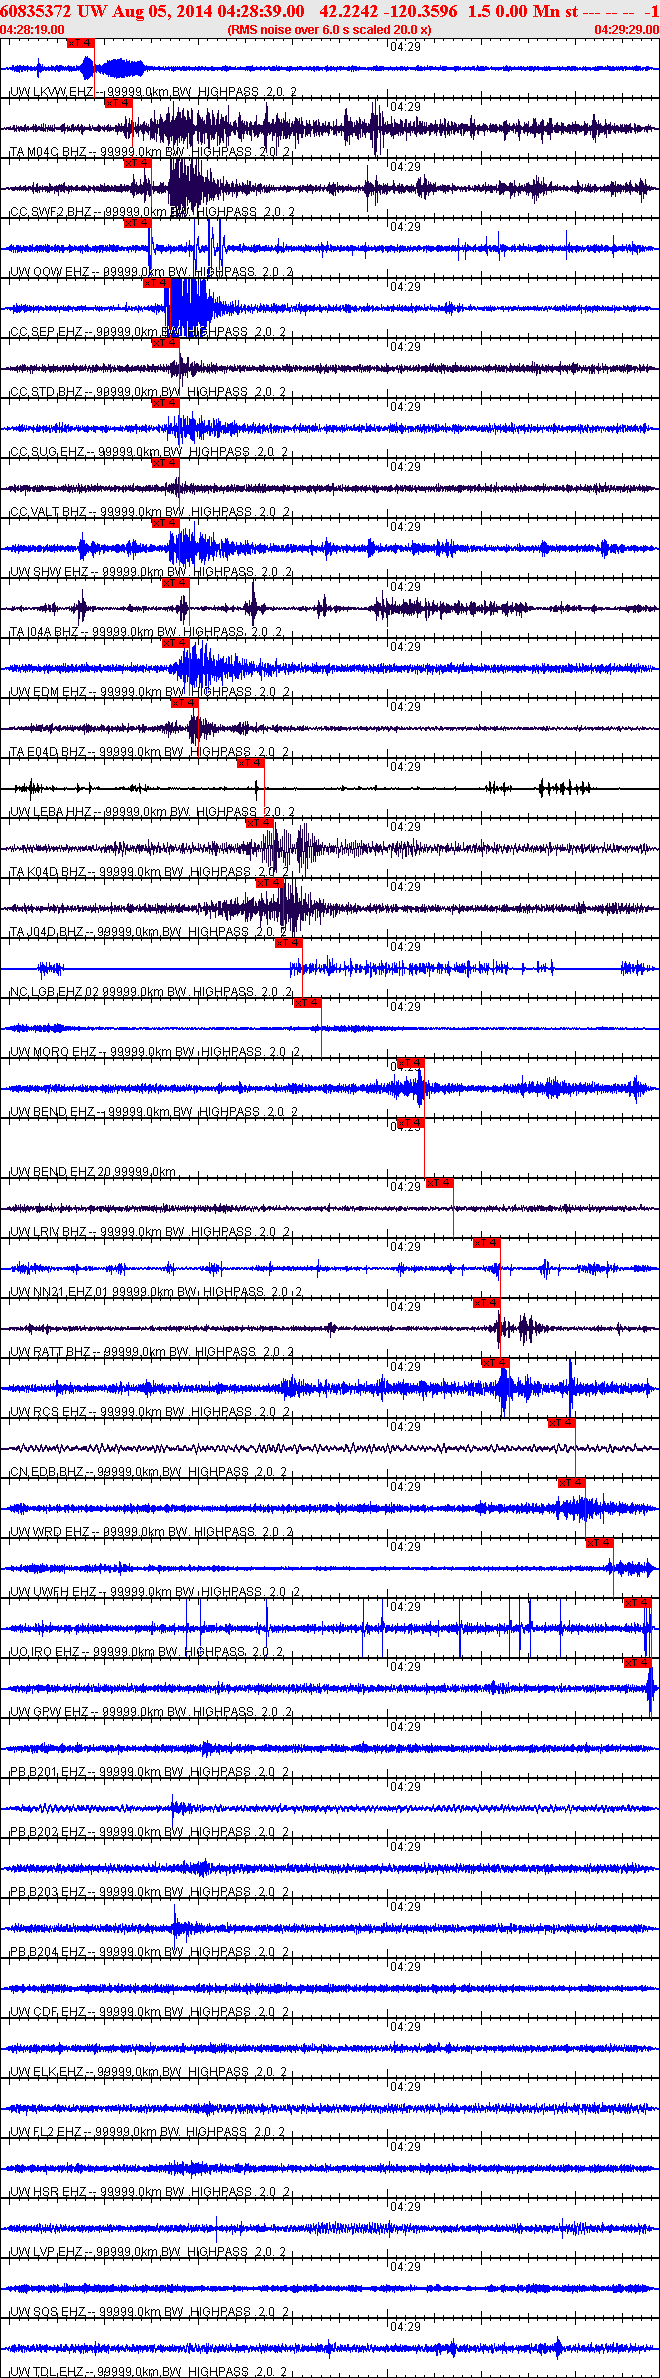Click the red pick flag on CN EDB trace
The width and height of the screenshot is (660, 2378).
(562, 1423)
